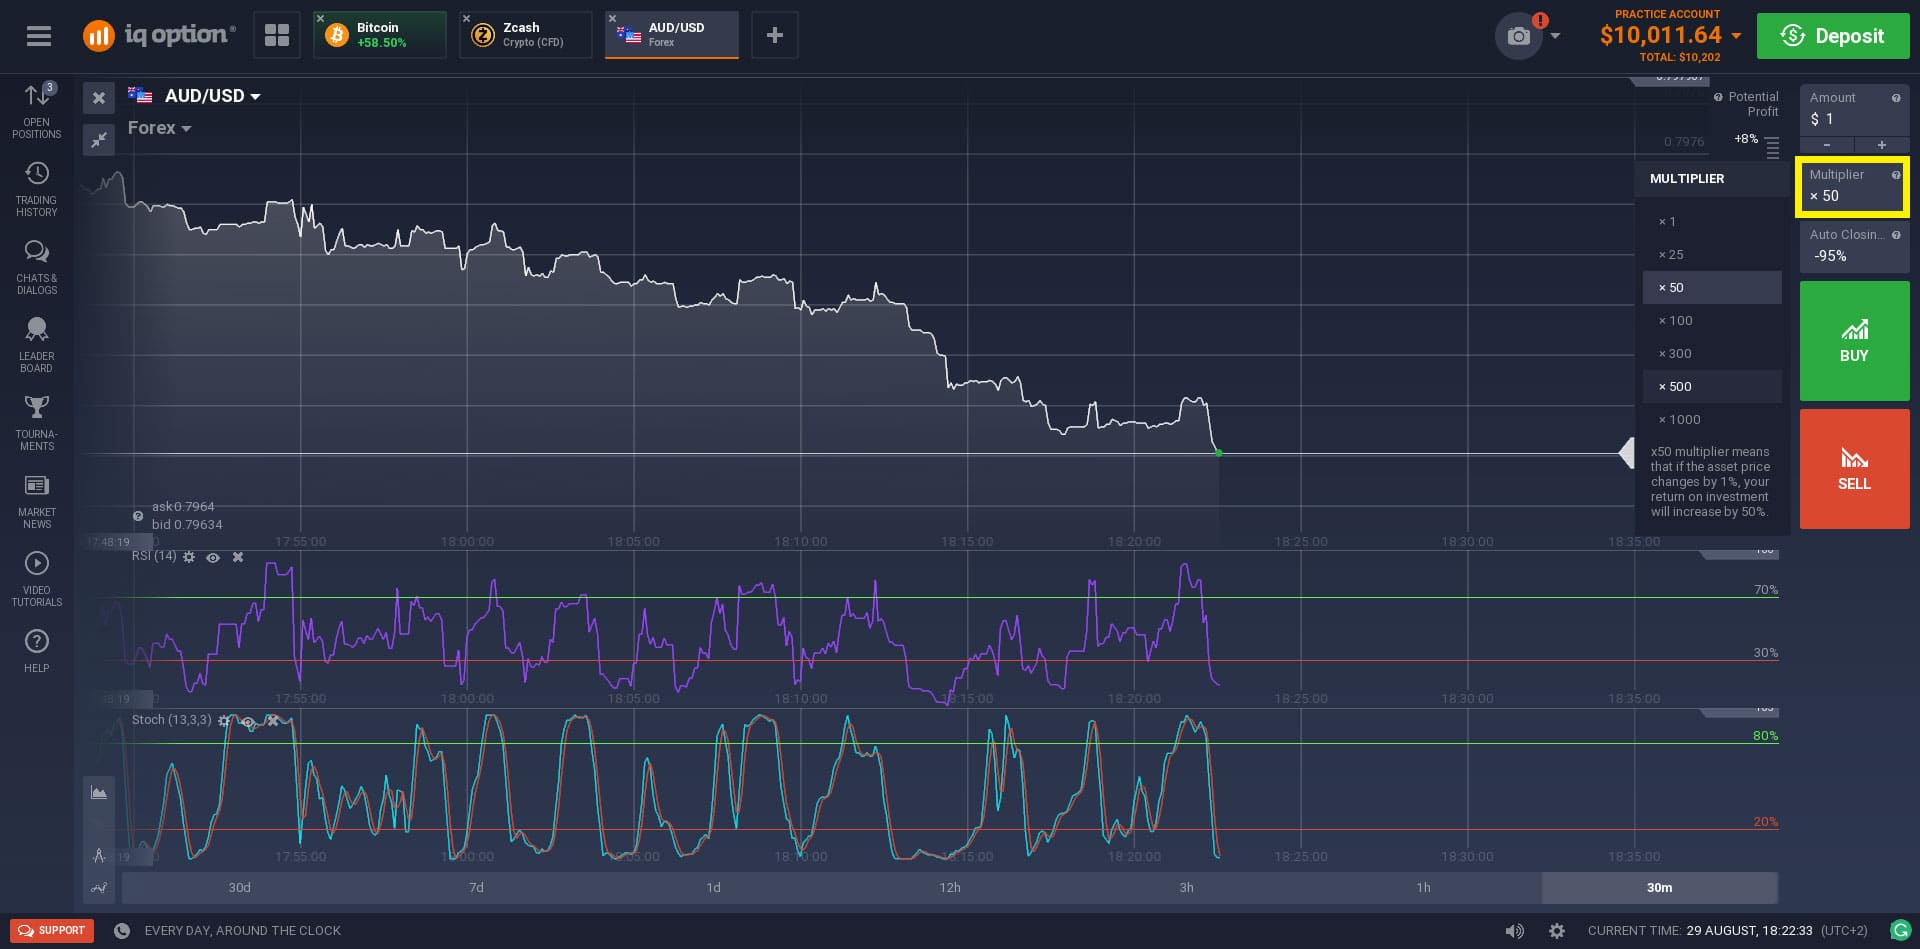Open the Open Positions panel
Viewport: 1920px width, 949px height.
click(37, 111)
